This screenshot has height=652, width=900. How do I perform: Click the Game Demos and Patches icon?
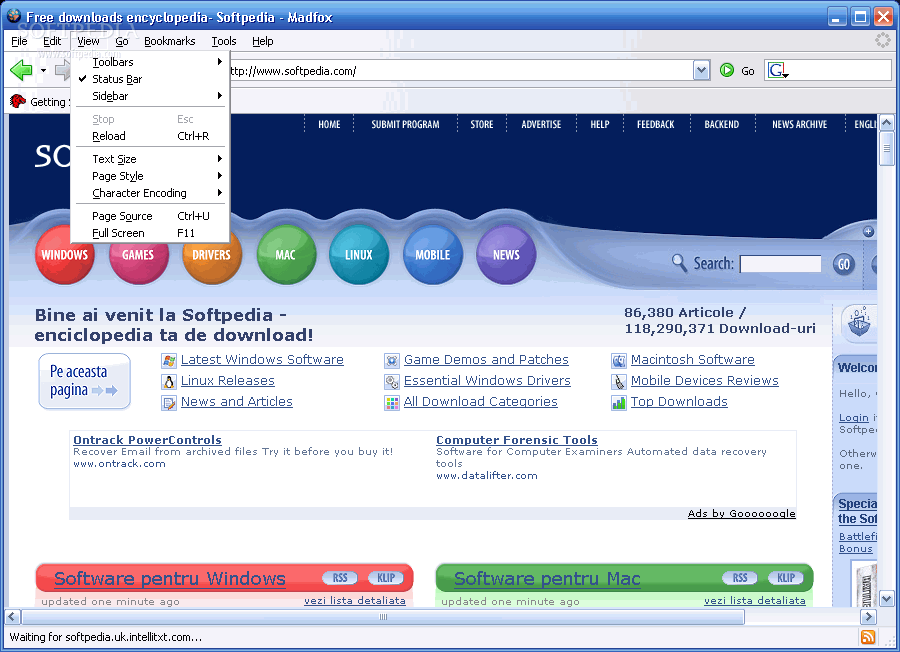point(392,360)
